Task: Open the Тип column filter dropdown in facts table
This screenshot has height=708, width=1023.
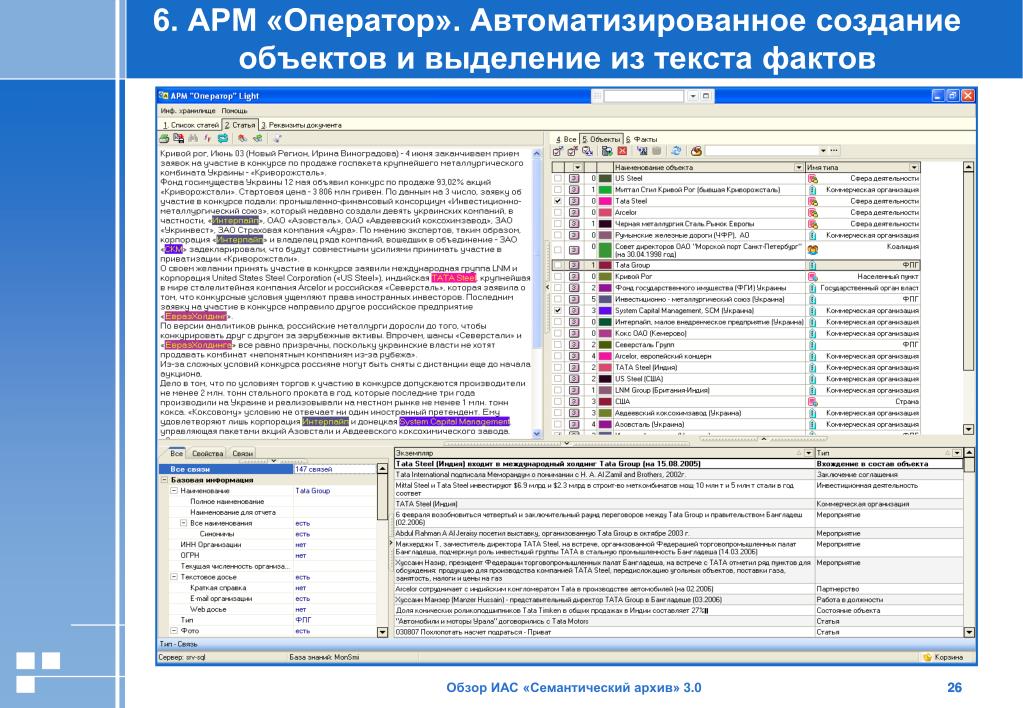Action: click(x=957, y=453)
